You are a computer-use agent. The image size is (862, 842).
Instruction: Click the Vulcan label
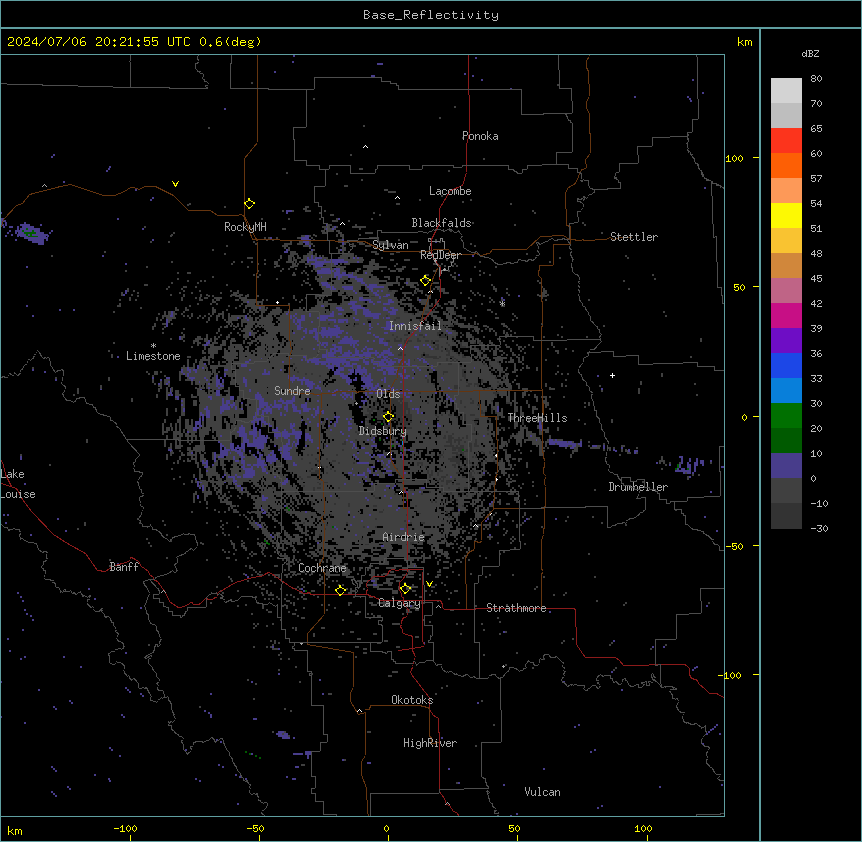543,792
